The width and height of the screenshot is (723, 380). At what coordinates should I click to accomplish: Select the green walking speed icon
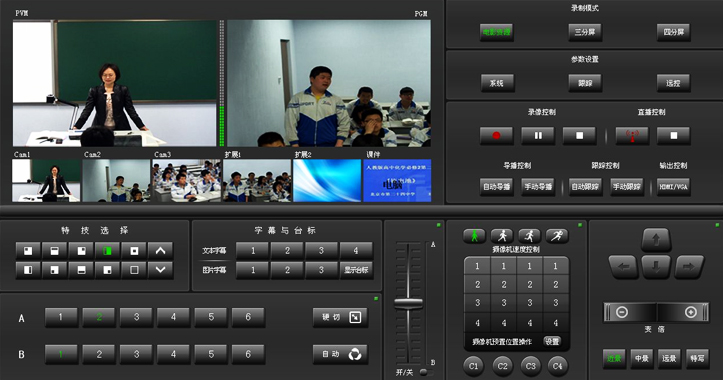[474, 236]
